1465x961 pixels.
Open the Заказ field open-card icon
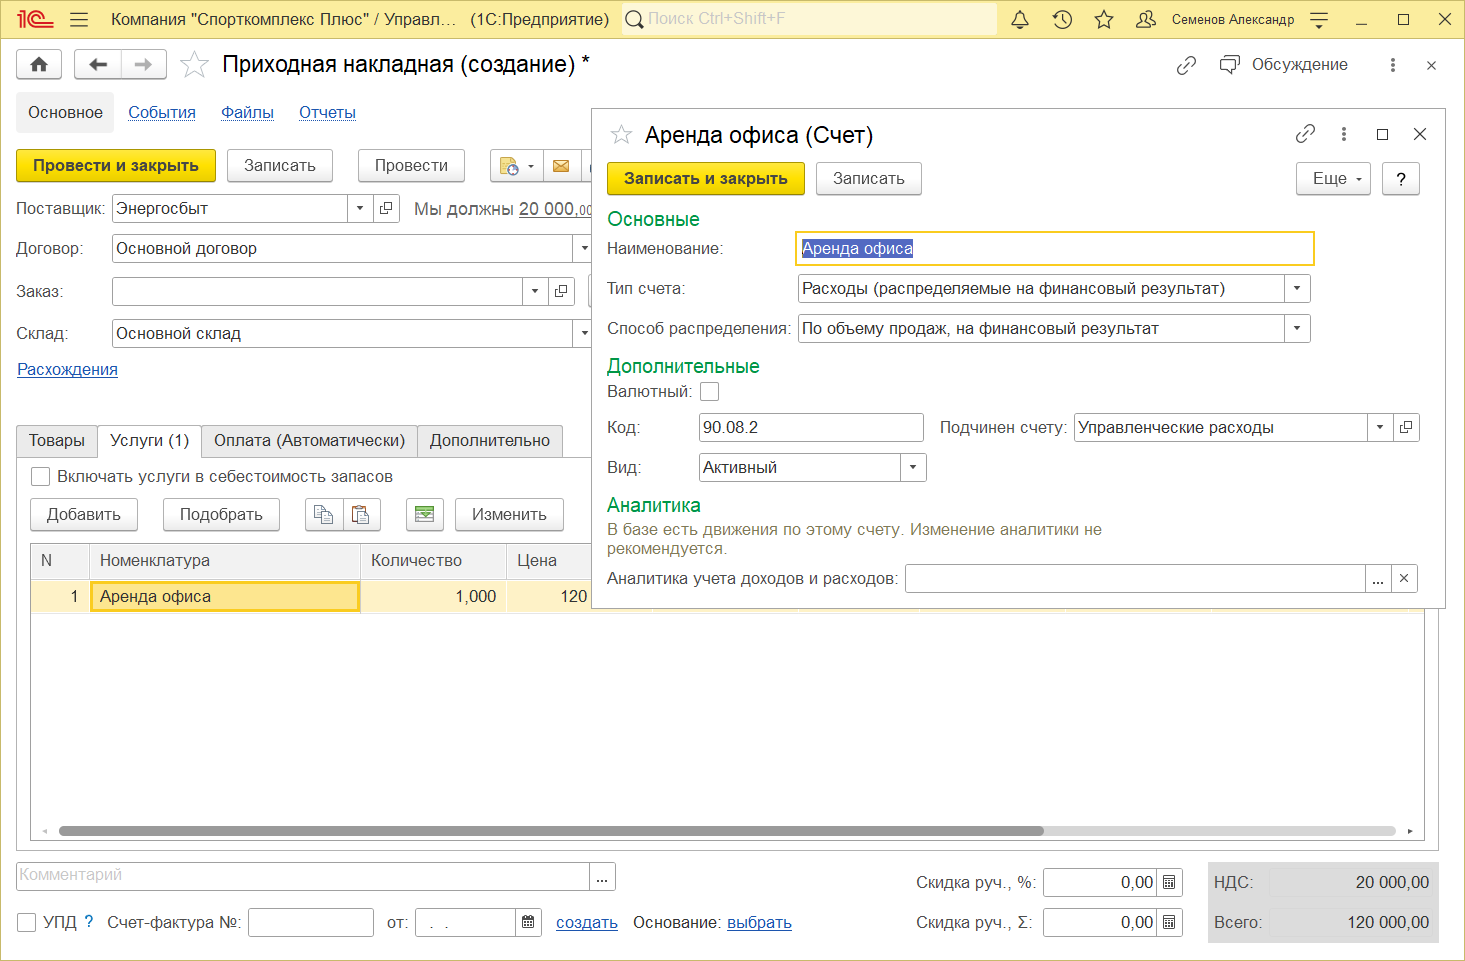pyautogui.click(x=561, y=292)
